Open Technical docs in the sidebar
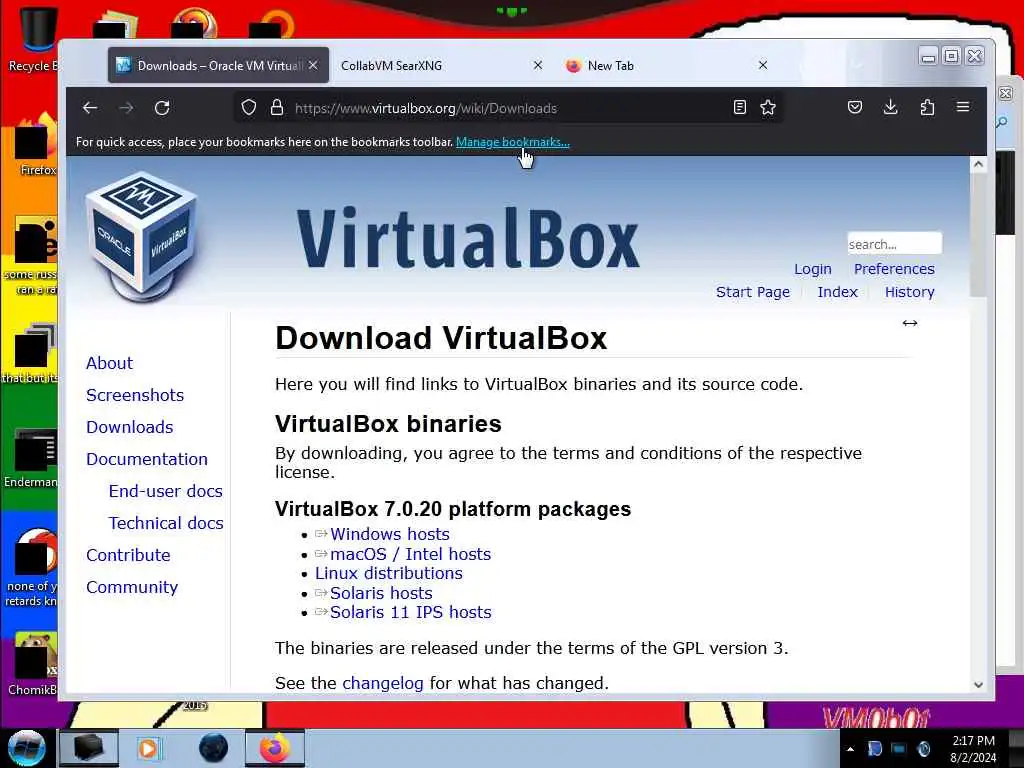The height and width of the screenshot is (768, 1024). point(166,523)
